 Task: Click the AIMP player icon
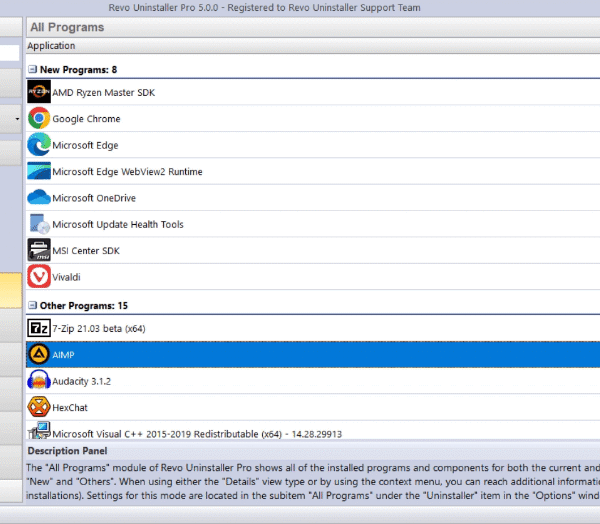[39, 354]
